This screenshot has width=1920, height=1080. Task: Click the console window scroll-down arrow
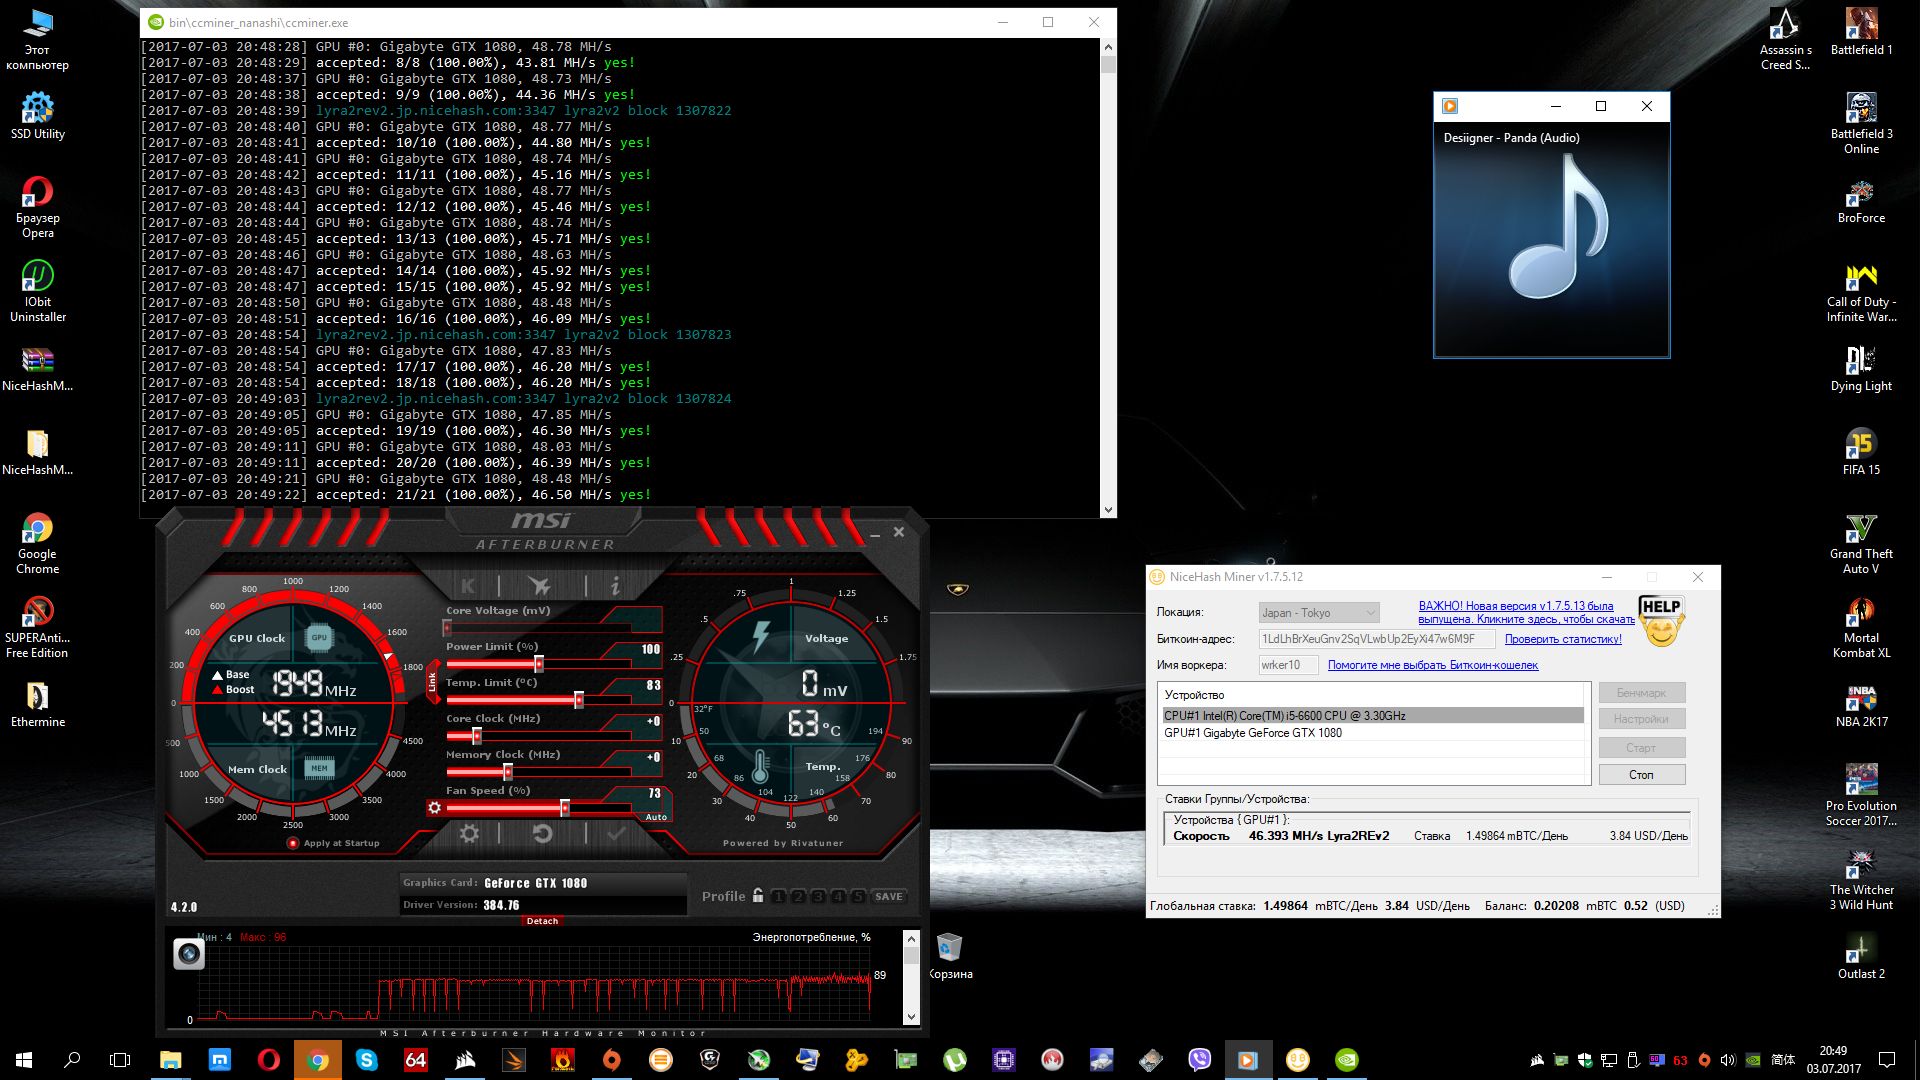tap(1108, 509)
